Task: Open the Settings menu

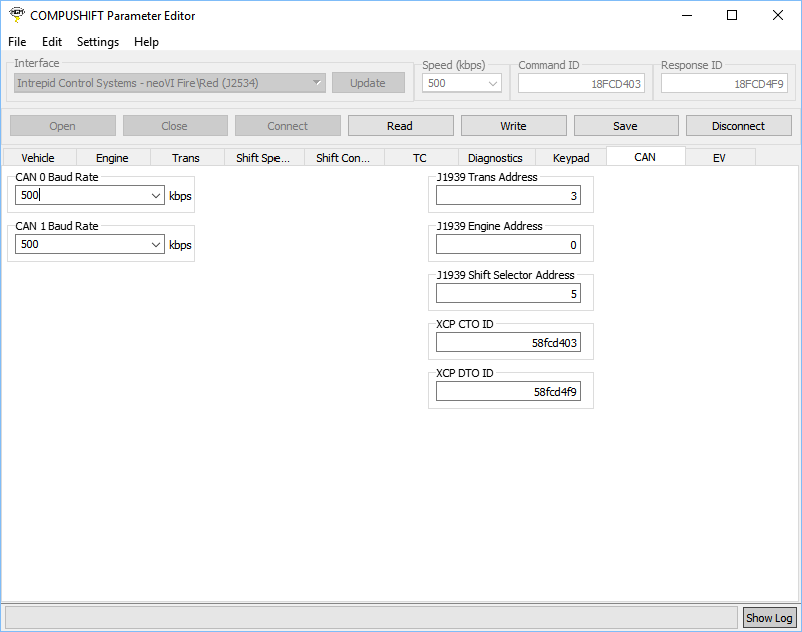Action: point(98,42)
